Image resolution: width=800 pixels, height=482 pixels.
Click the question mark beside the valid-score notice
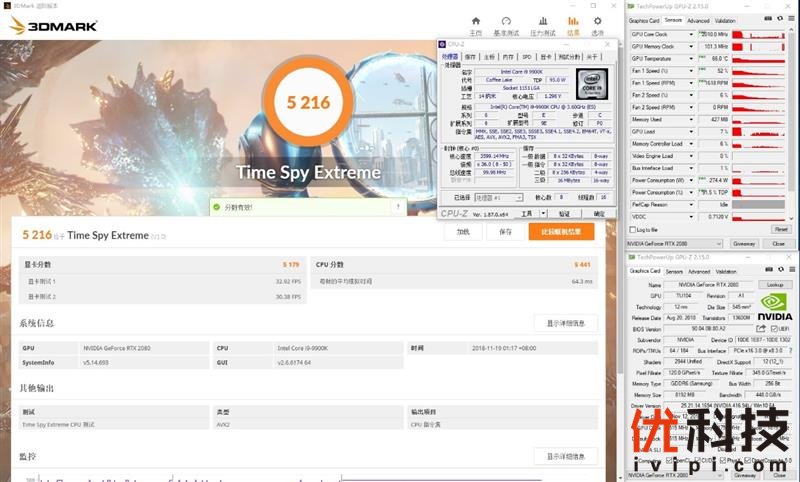398,207
